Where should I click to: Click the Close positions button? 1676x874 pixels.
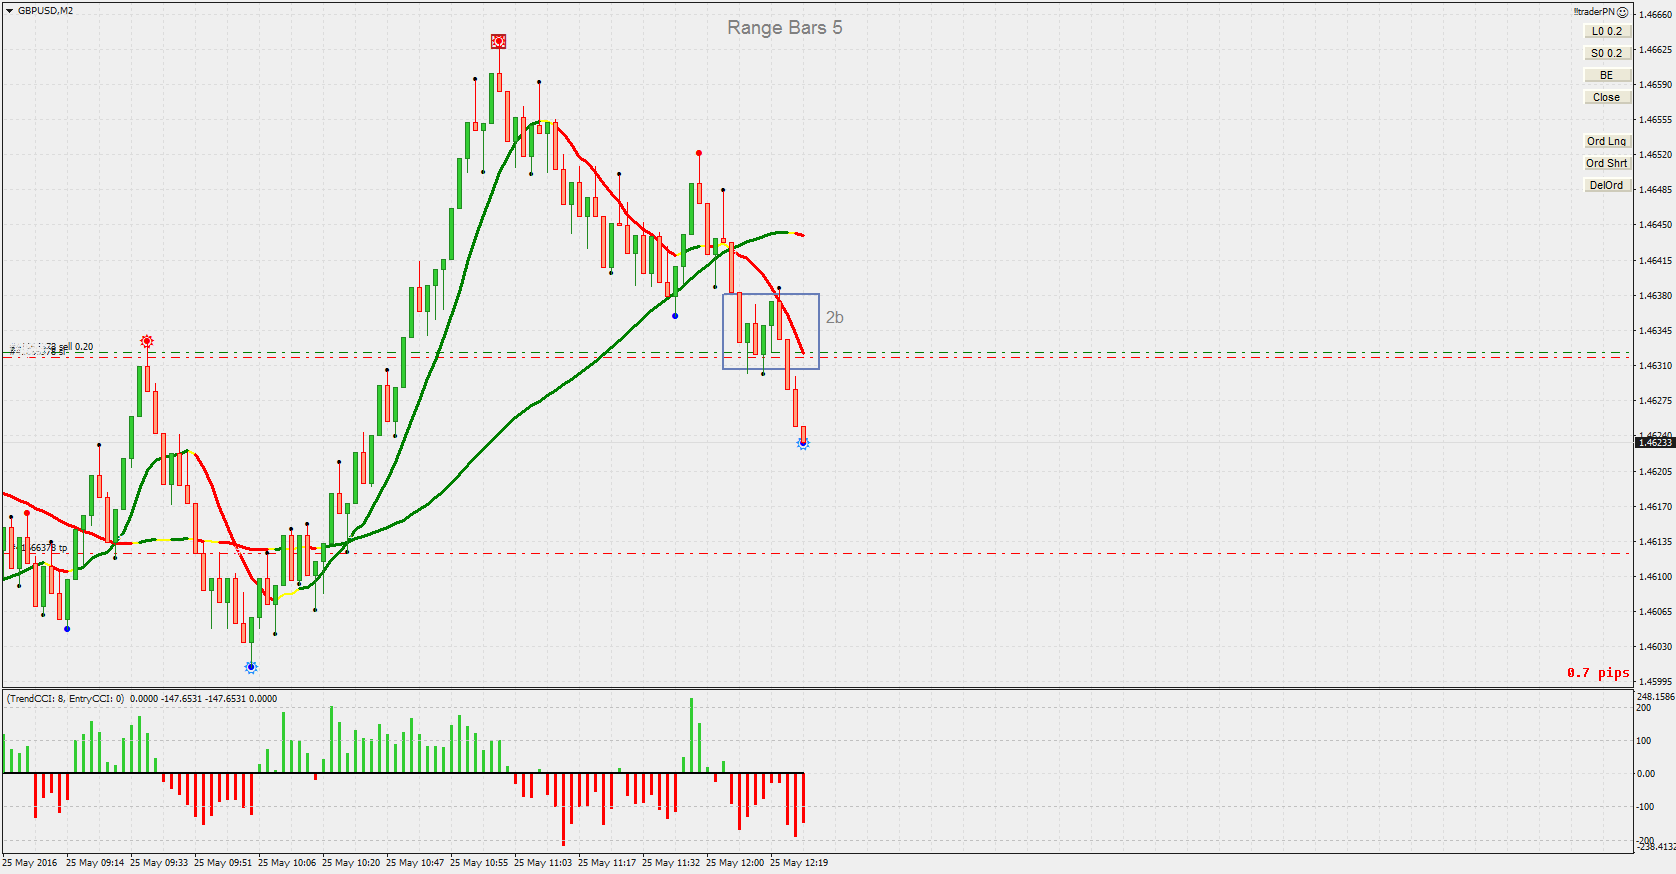click(1607, 97)
